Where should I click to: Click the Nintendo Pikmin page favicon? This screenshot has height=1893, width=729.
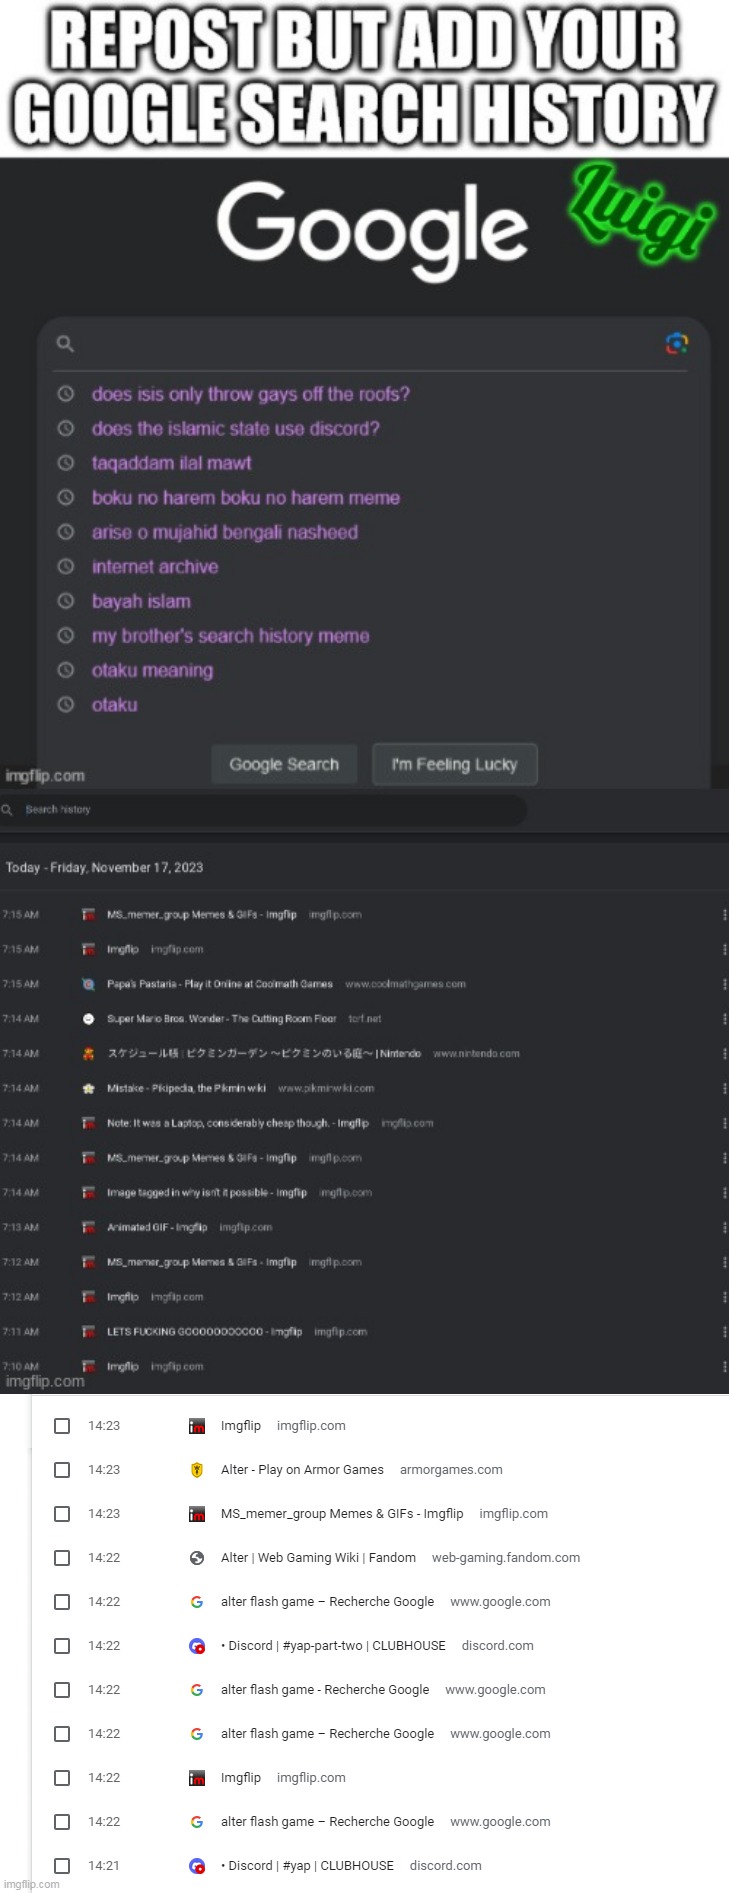pyautogui.click(x=88, y=1053)
